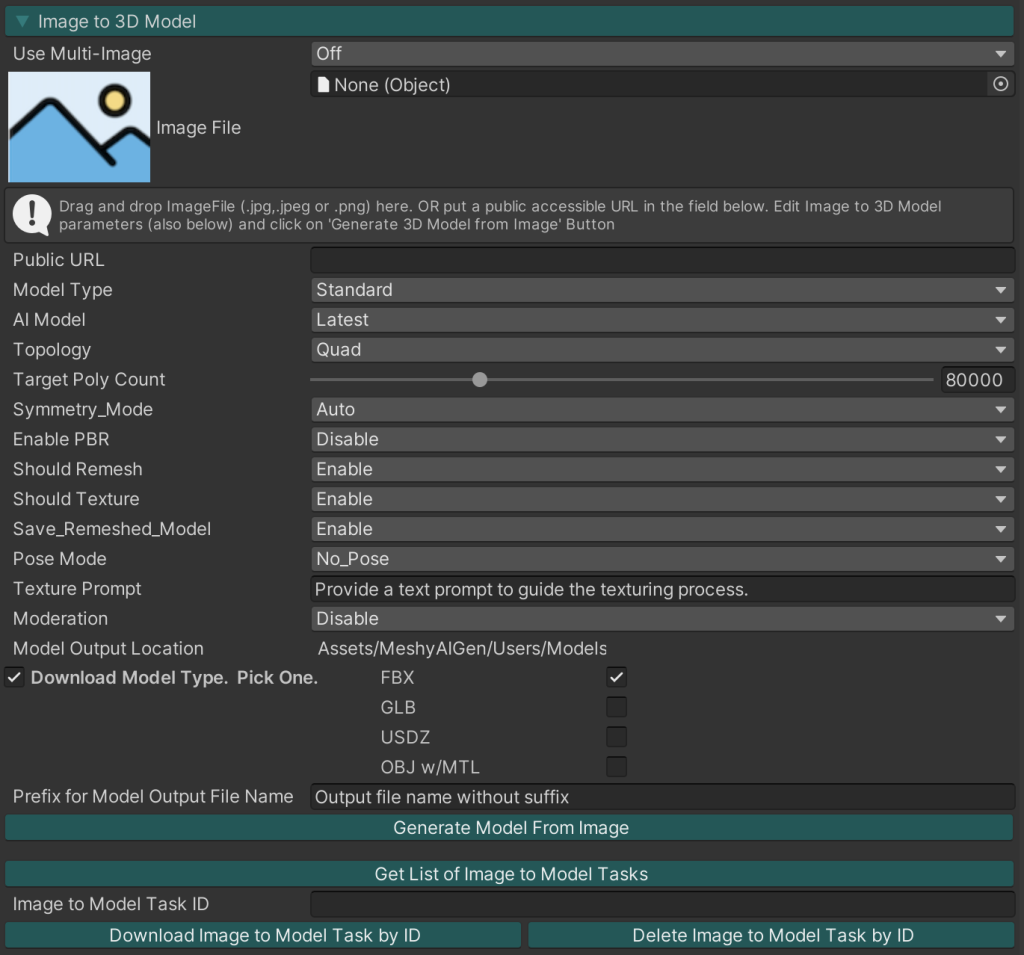Enable the OBJ w/MTL checkbox
The width and height of the screenshot is (1024, 955).
pos(617,768)
